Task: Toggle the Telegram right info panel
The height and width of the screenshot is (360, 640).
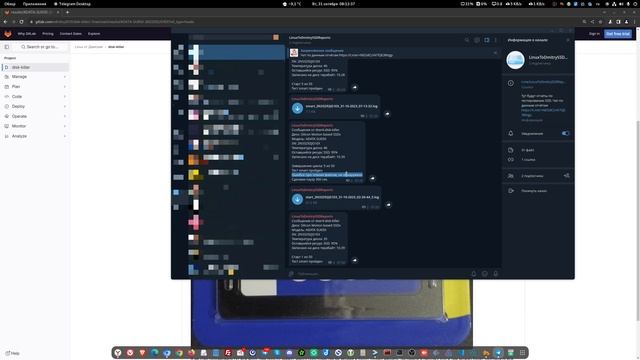Action: point(487,40)
